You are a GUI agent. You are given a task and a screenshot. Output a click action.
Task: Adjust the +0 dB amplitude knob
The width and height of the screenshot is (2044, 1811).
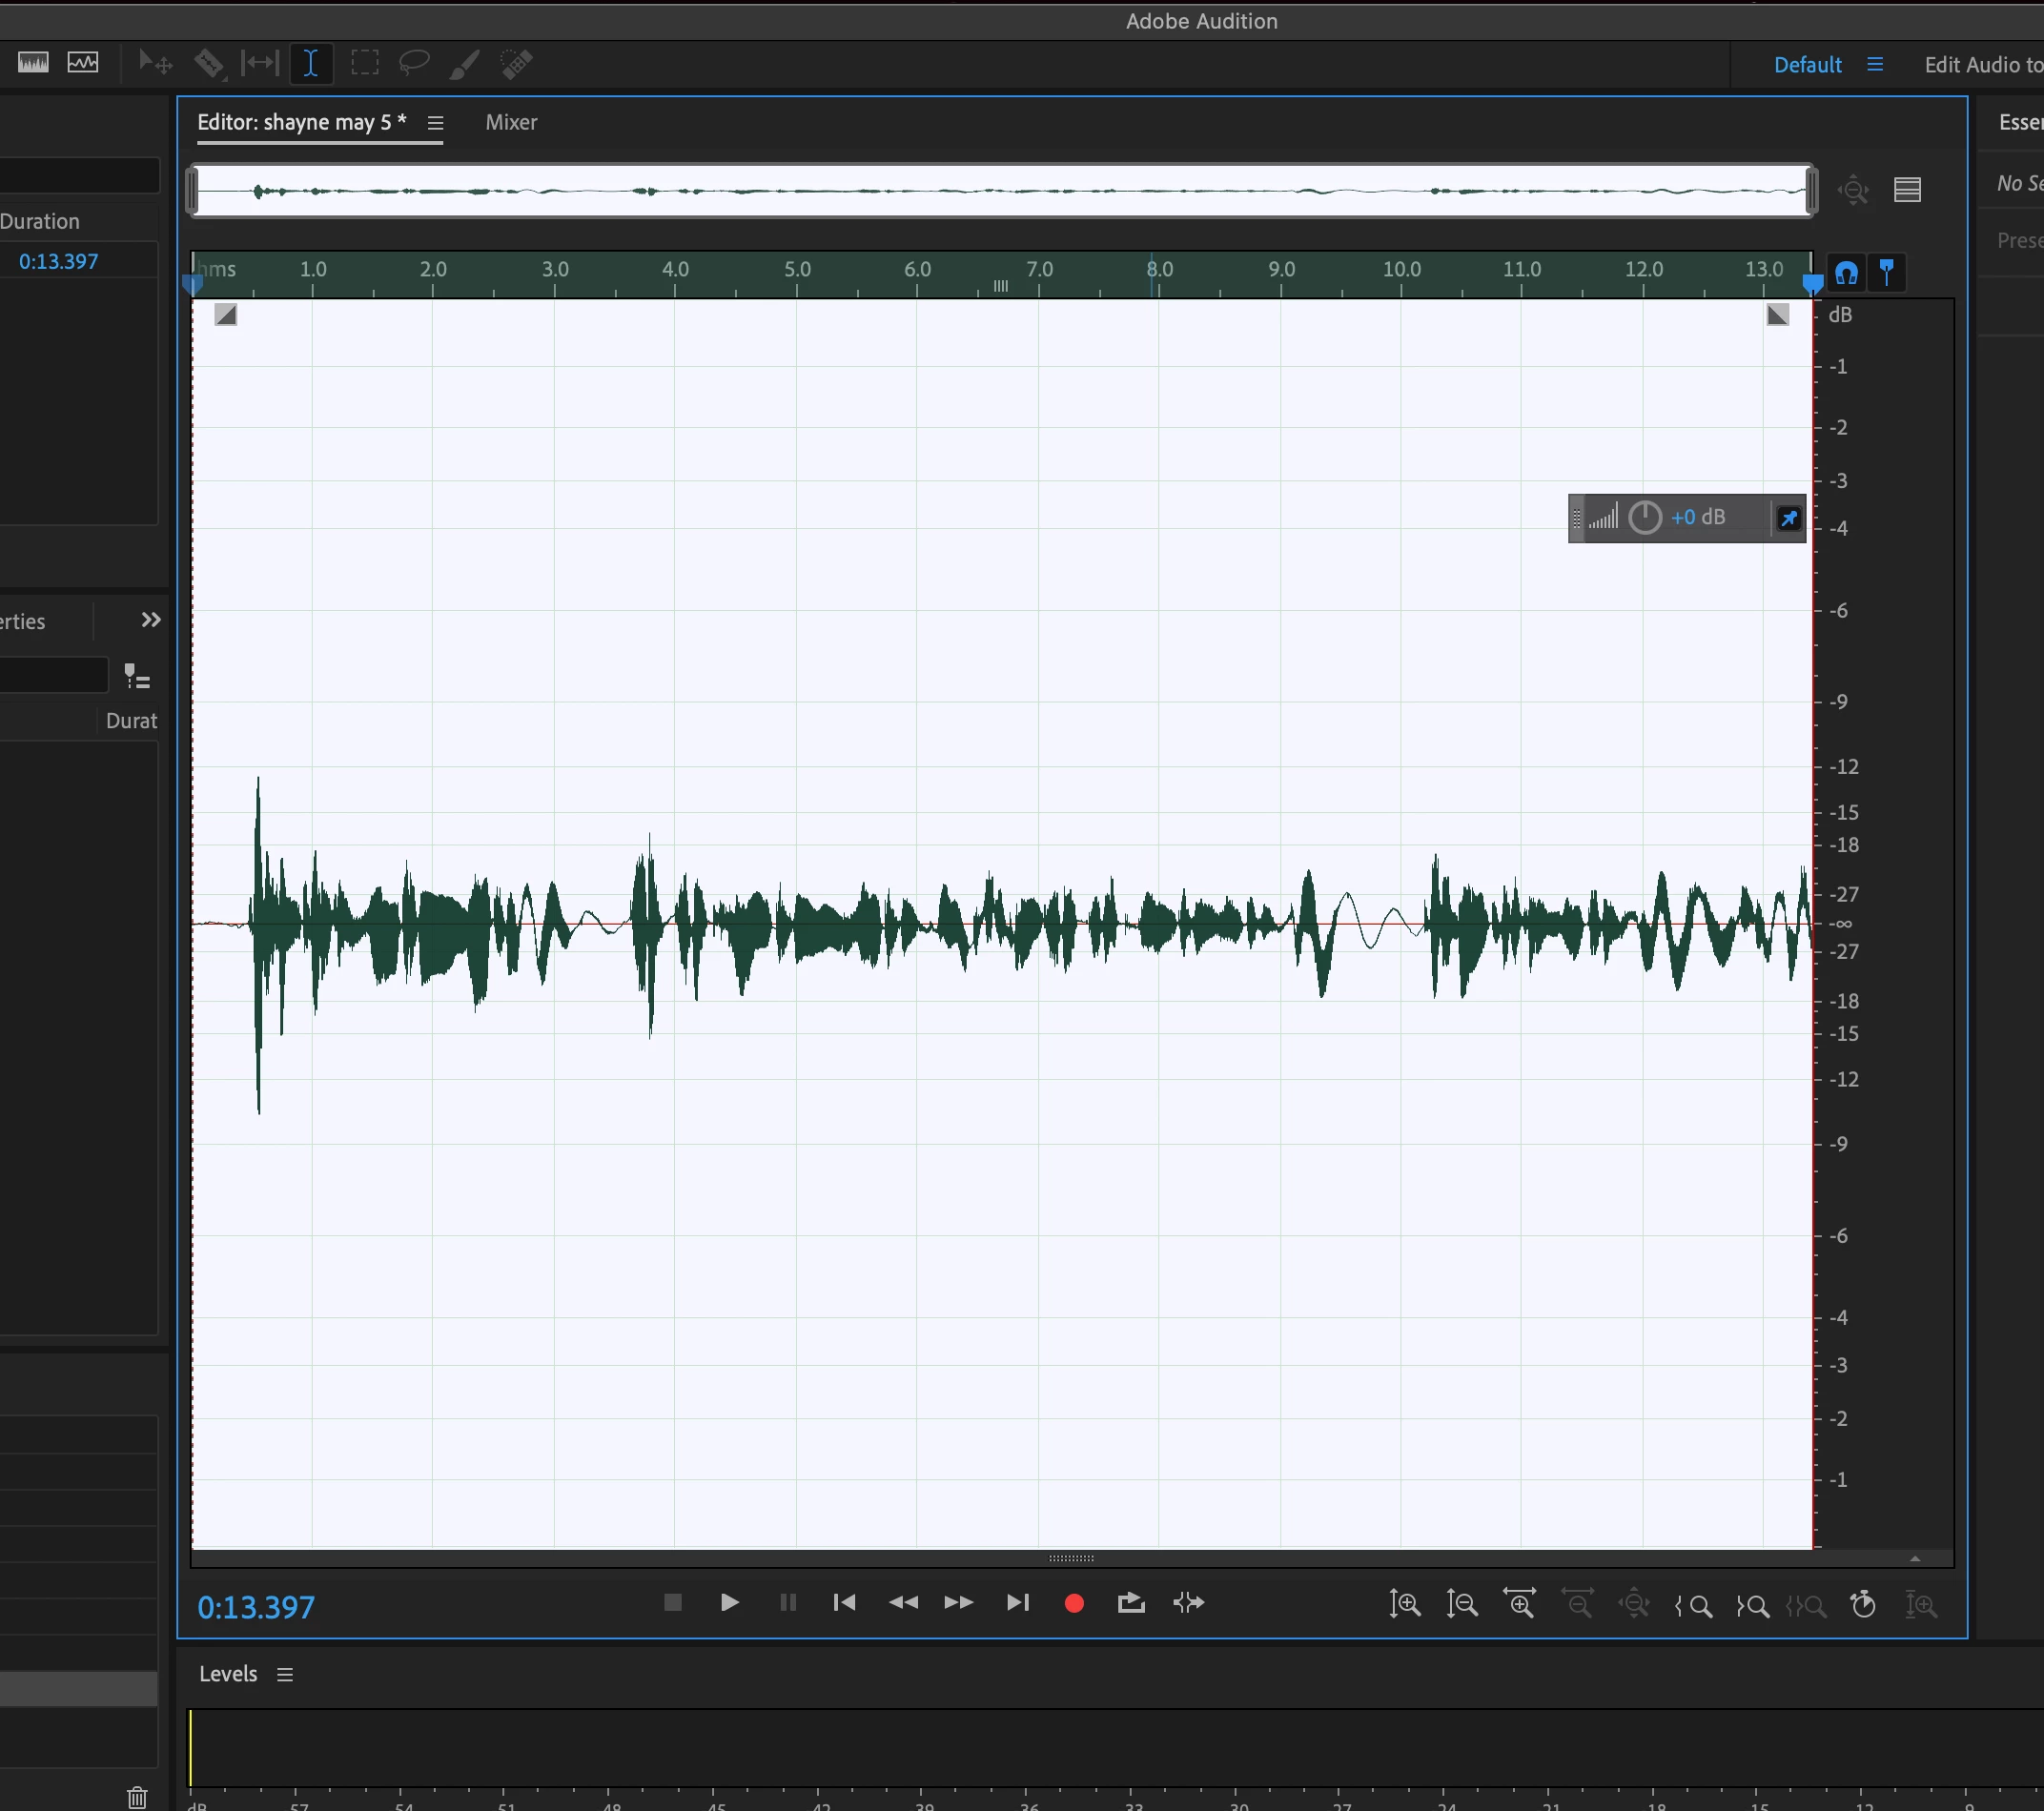point(1645,518)
